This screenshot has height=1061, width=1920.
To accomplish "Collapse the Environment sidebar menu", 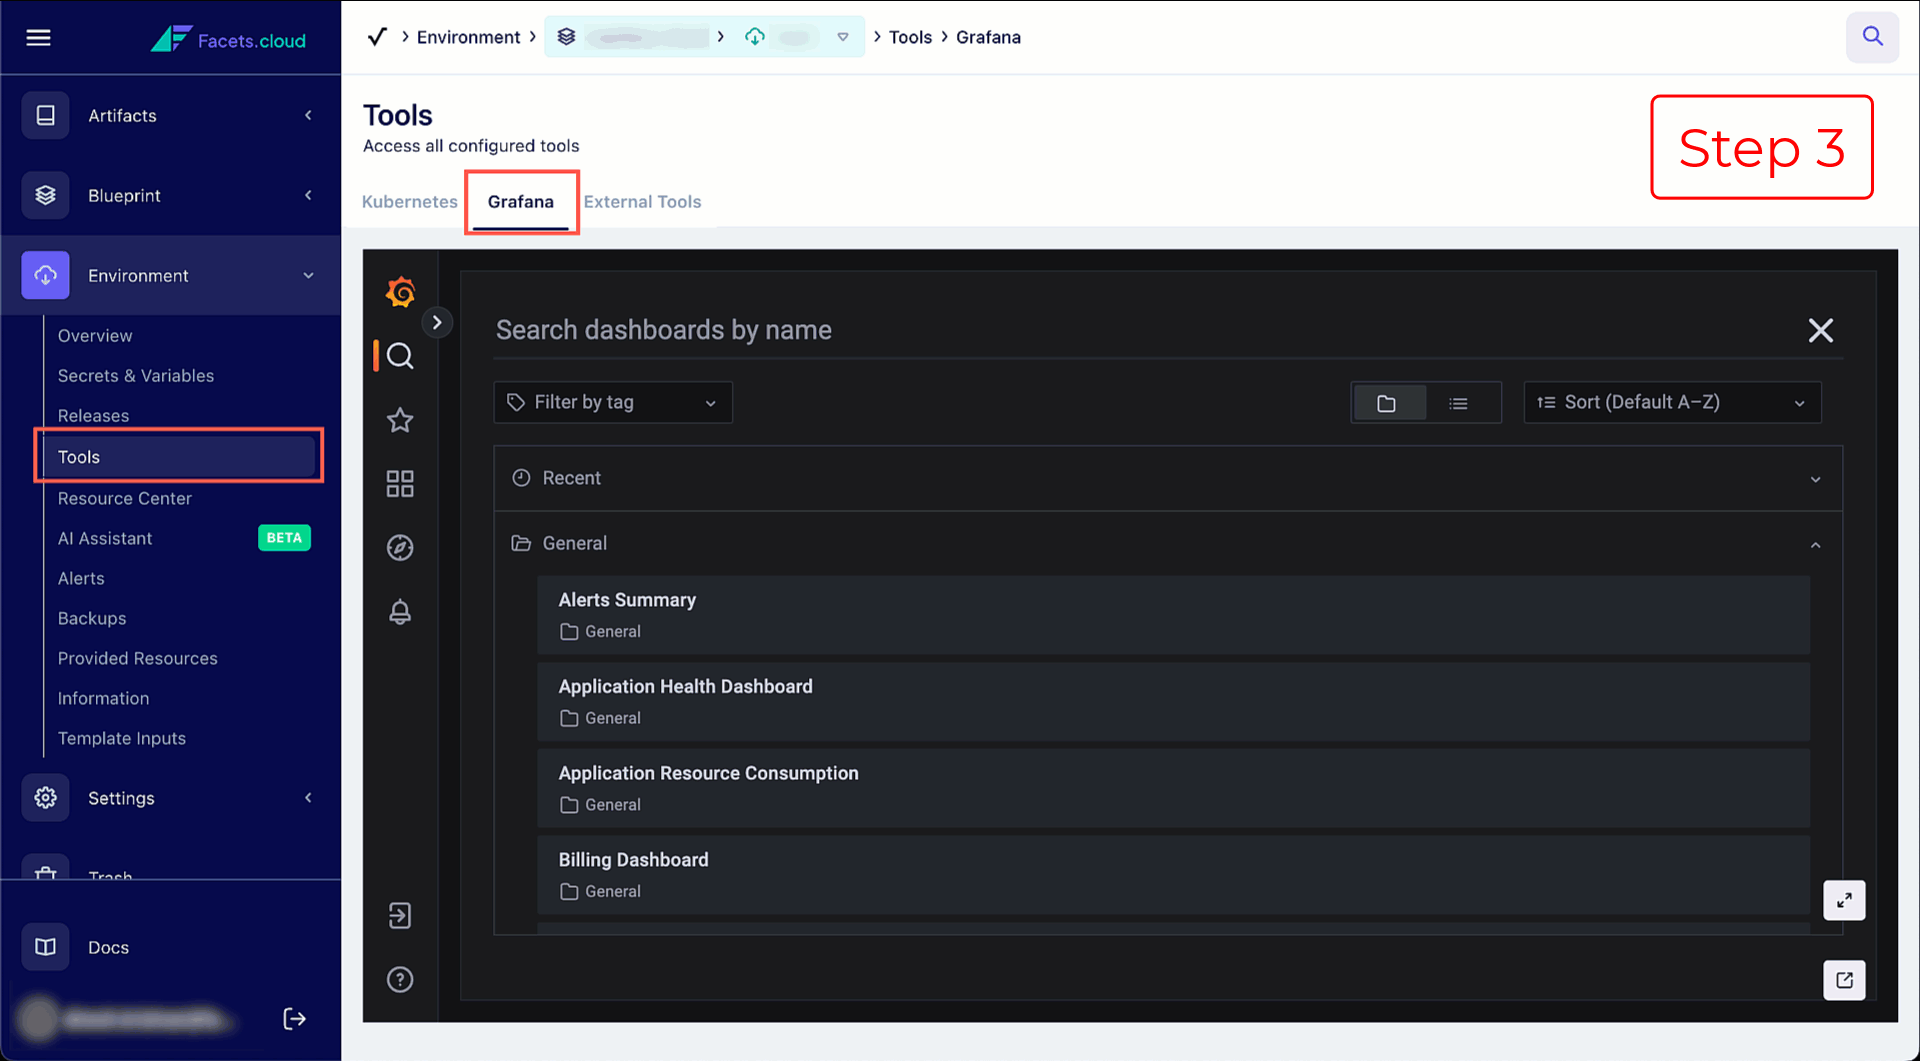I will pos(308,275).
